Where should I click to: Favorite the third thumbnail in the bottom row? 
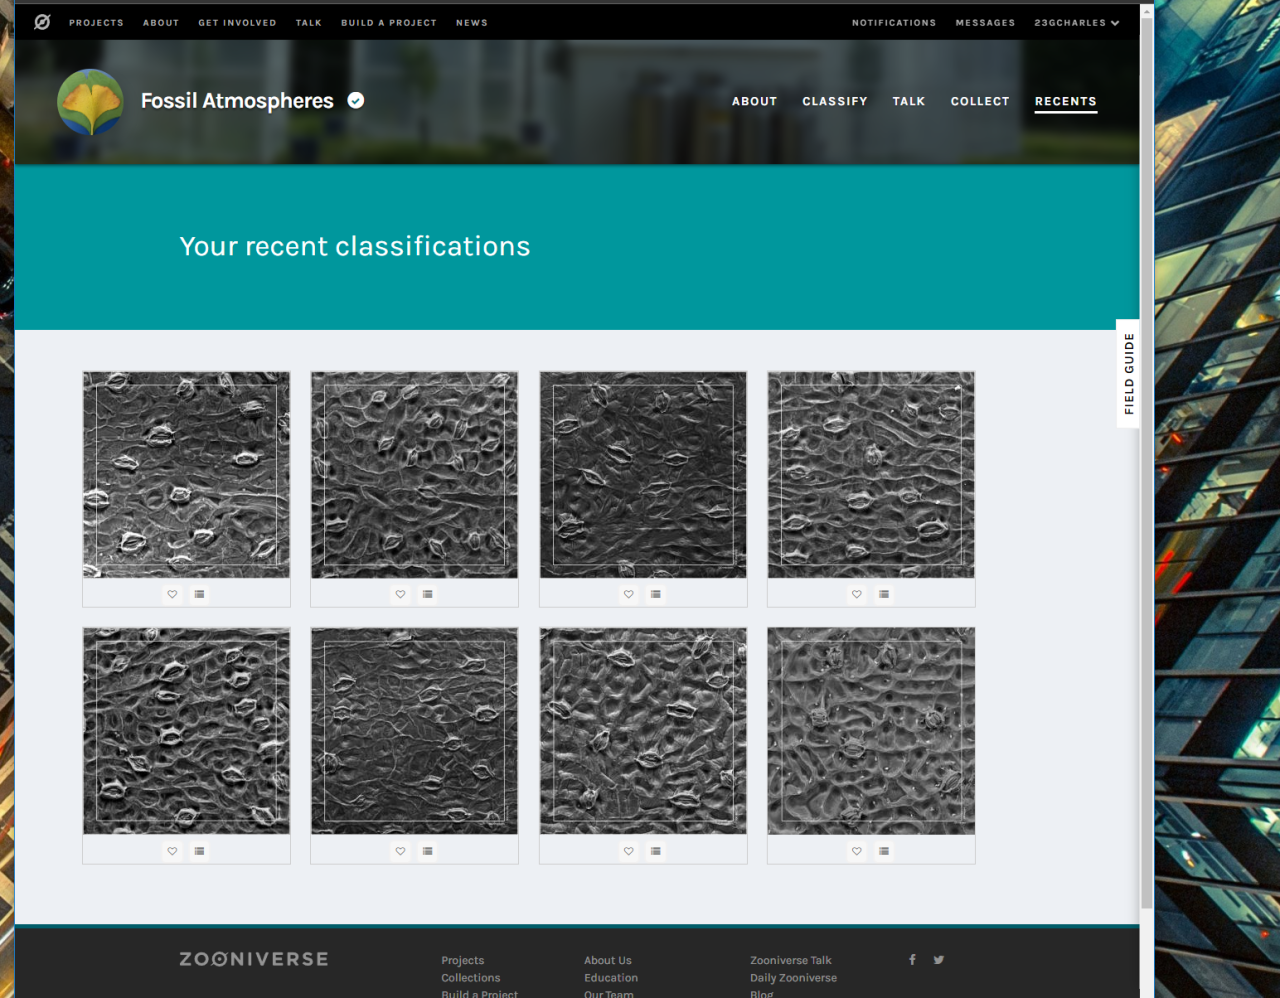[628, 851]
